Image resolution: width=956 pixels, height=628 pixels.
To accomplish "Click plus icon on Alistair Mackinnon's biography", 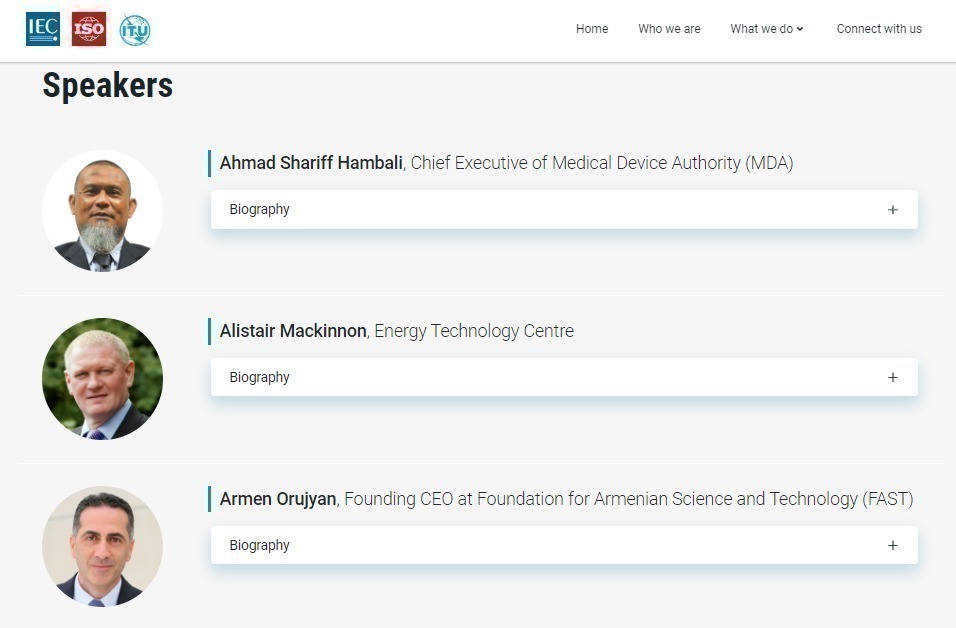I will point(893,378).
